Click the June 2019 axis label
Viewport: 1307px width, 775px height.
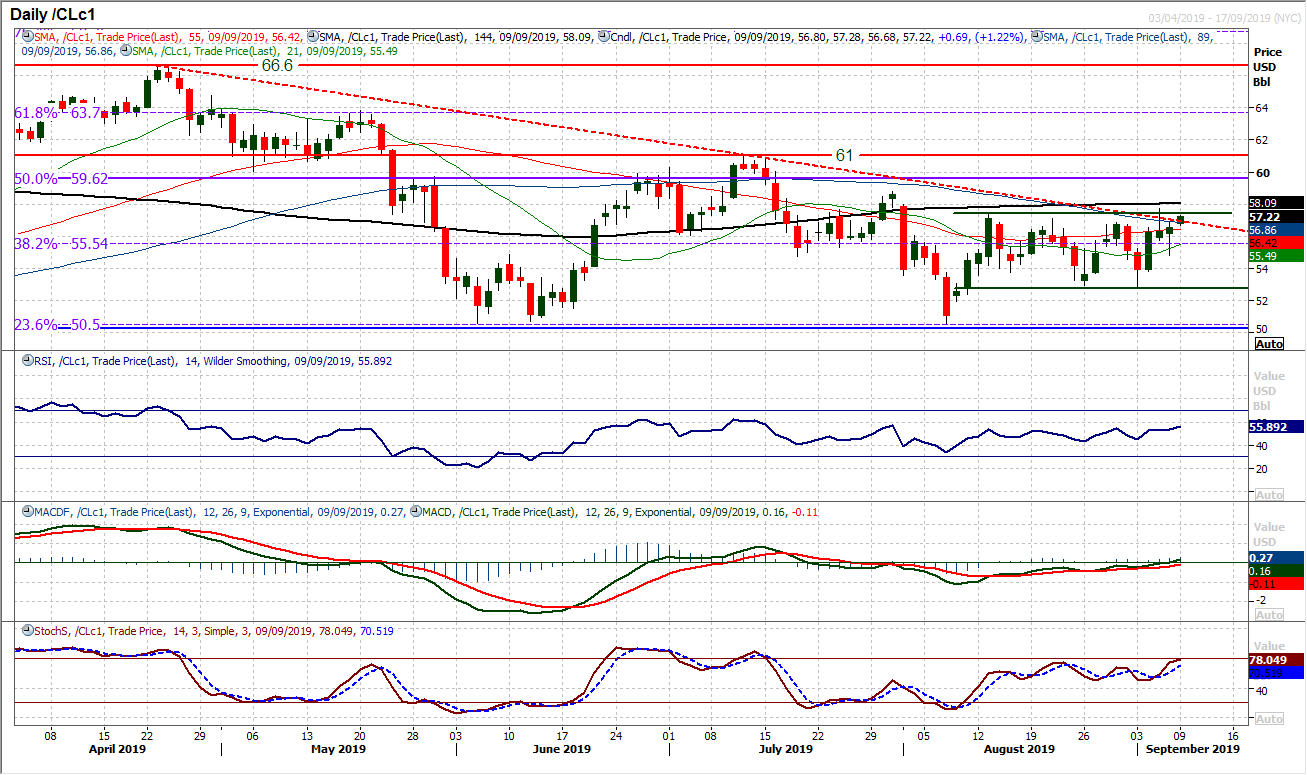[561, 748]
